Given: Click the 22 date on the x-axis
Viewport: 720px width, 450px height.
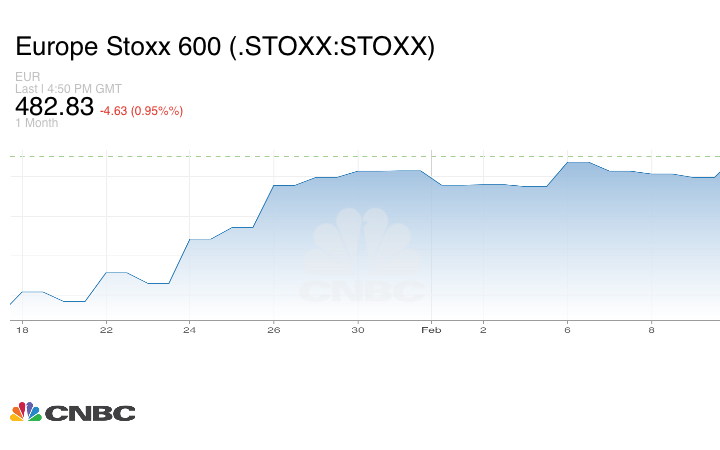Looking at the screenshot, I should point(106,330).
